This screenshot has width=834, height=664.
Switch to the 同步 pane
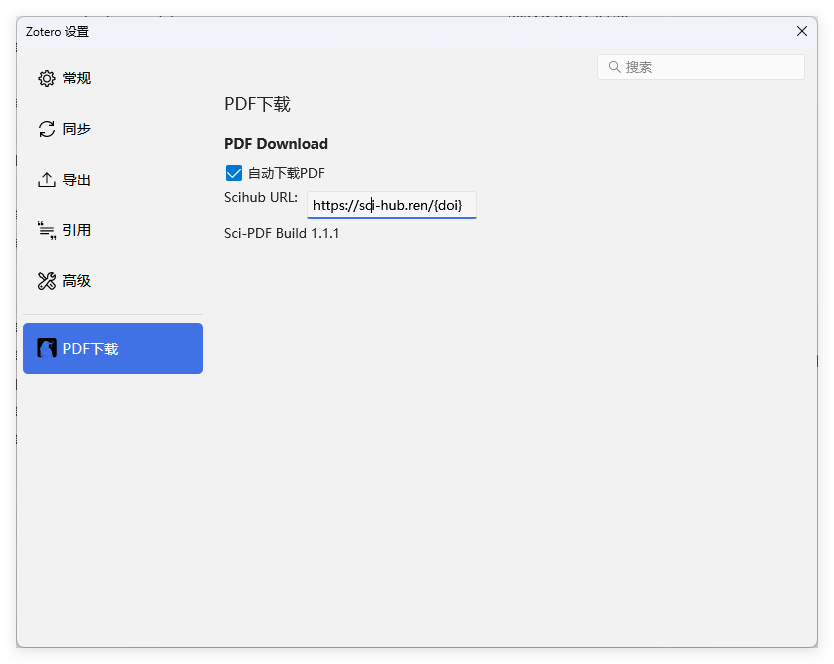77,129
